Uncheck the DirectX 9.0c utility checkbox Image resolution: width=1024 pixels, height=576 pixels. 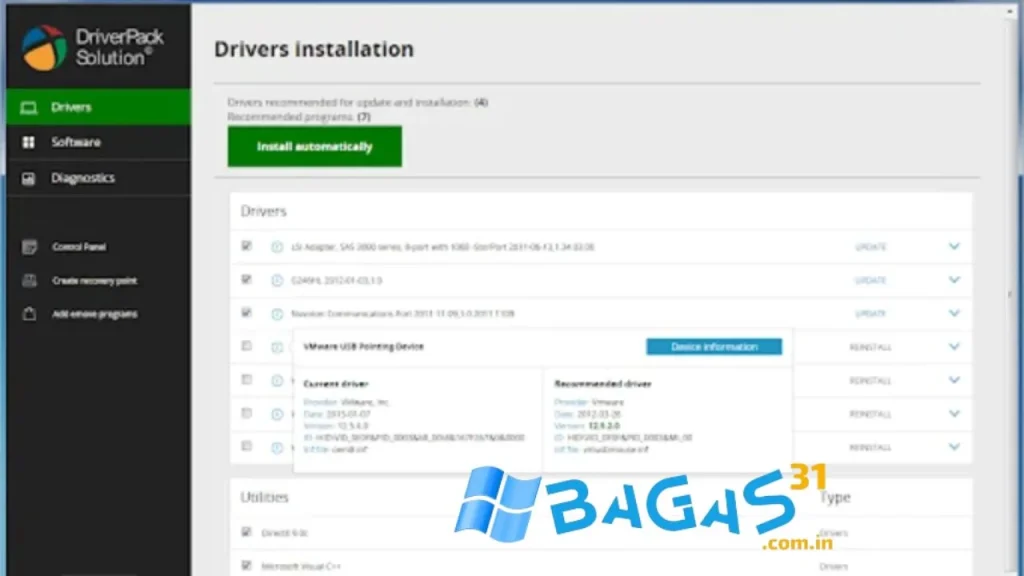pos(246,532)
